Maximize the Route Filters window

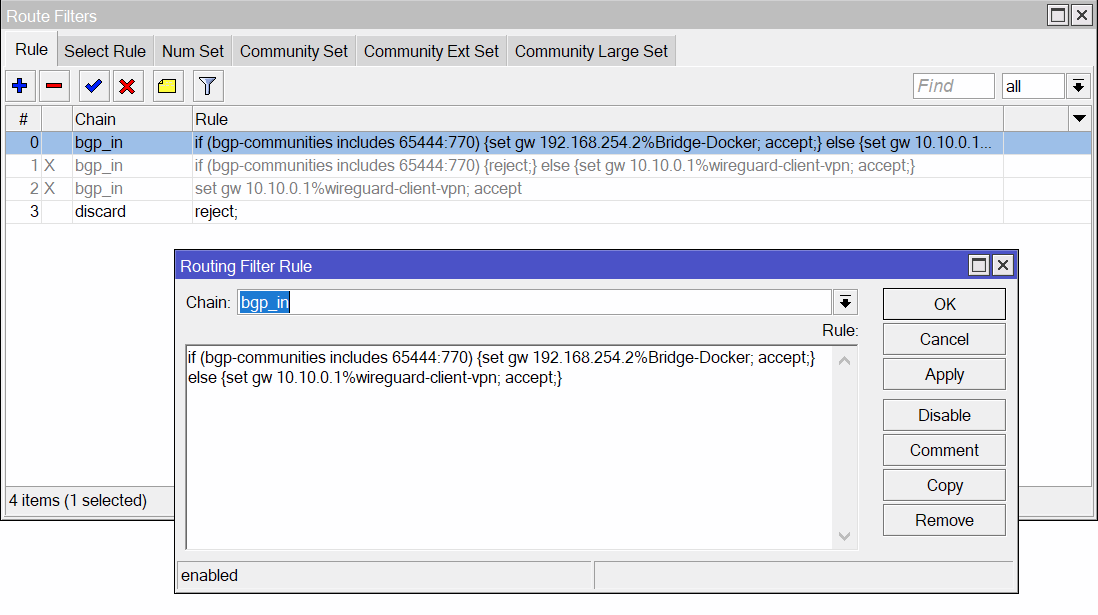click(x=1058, y=15)
